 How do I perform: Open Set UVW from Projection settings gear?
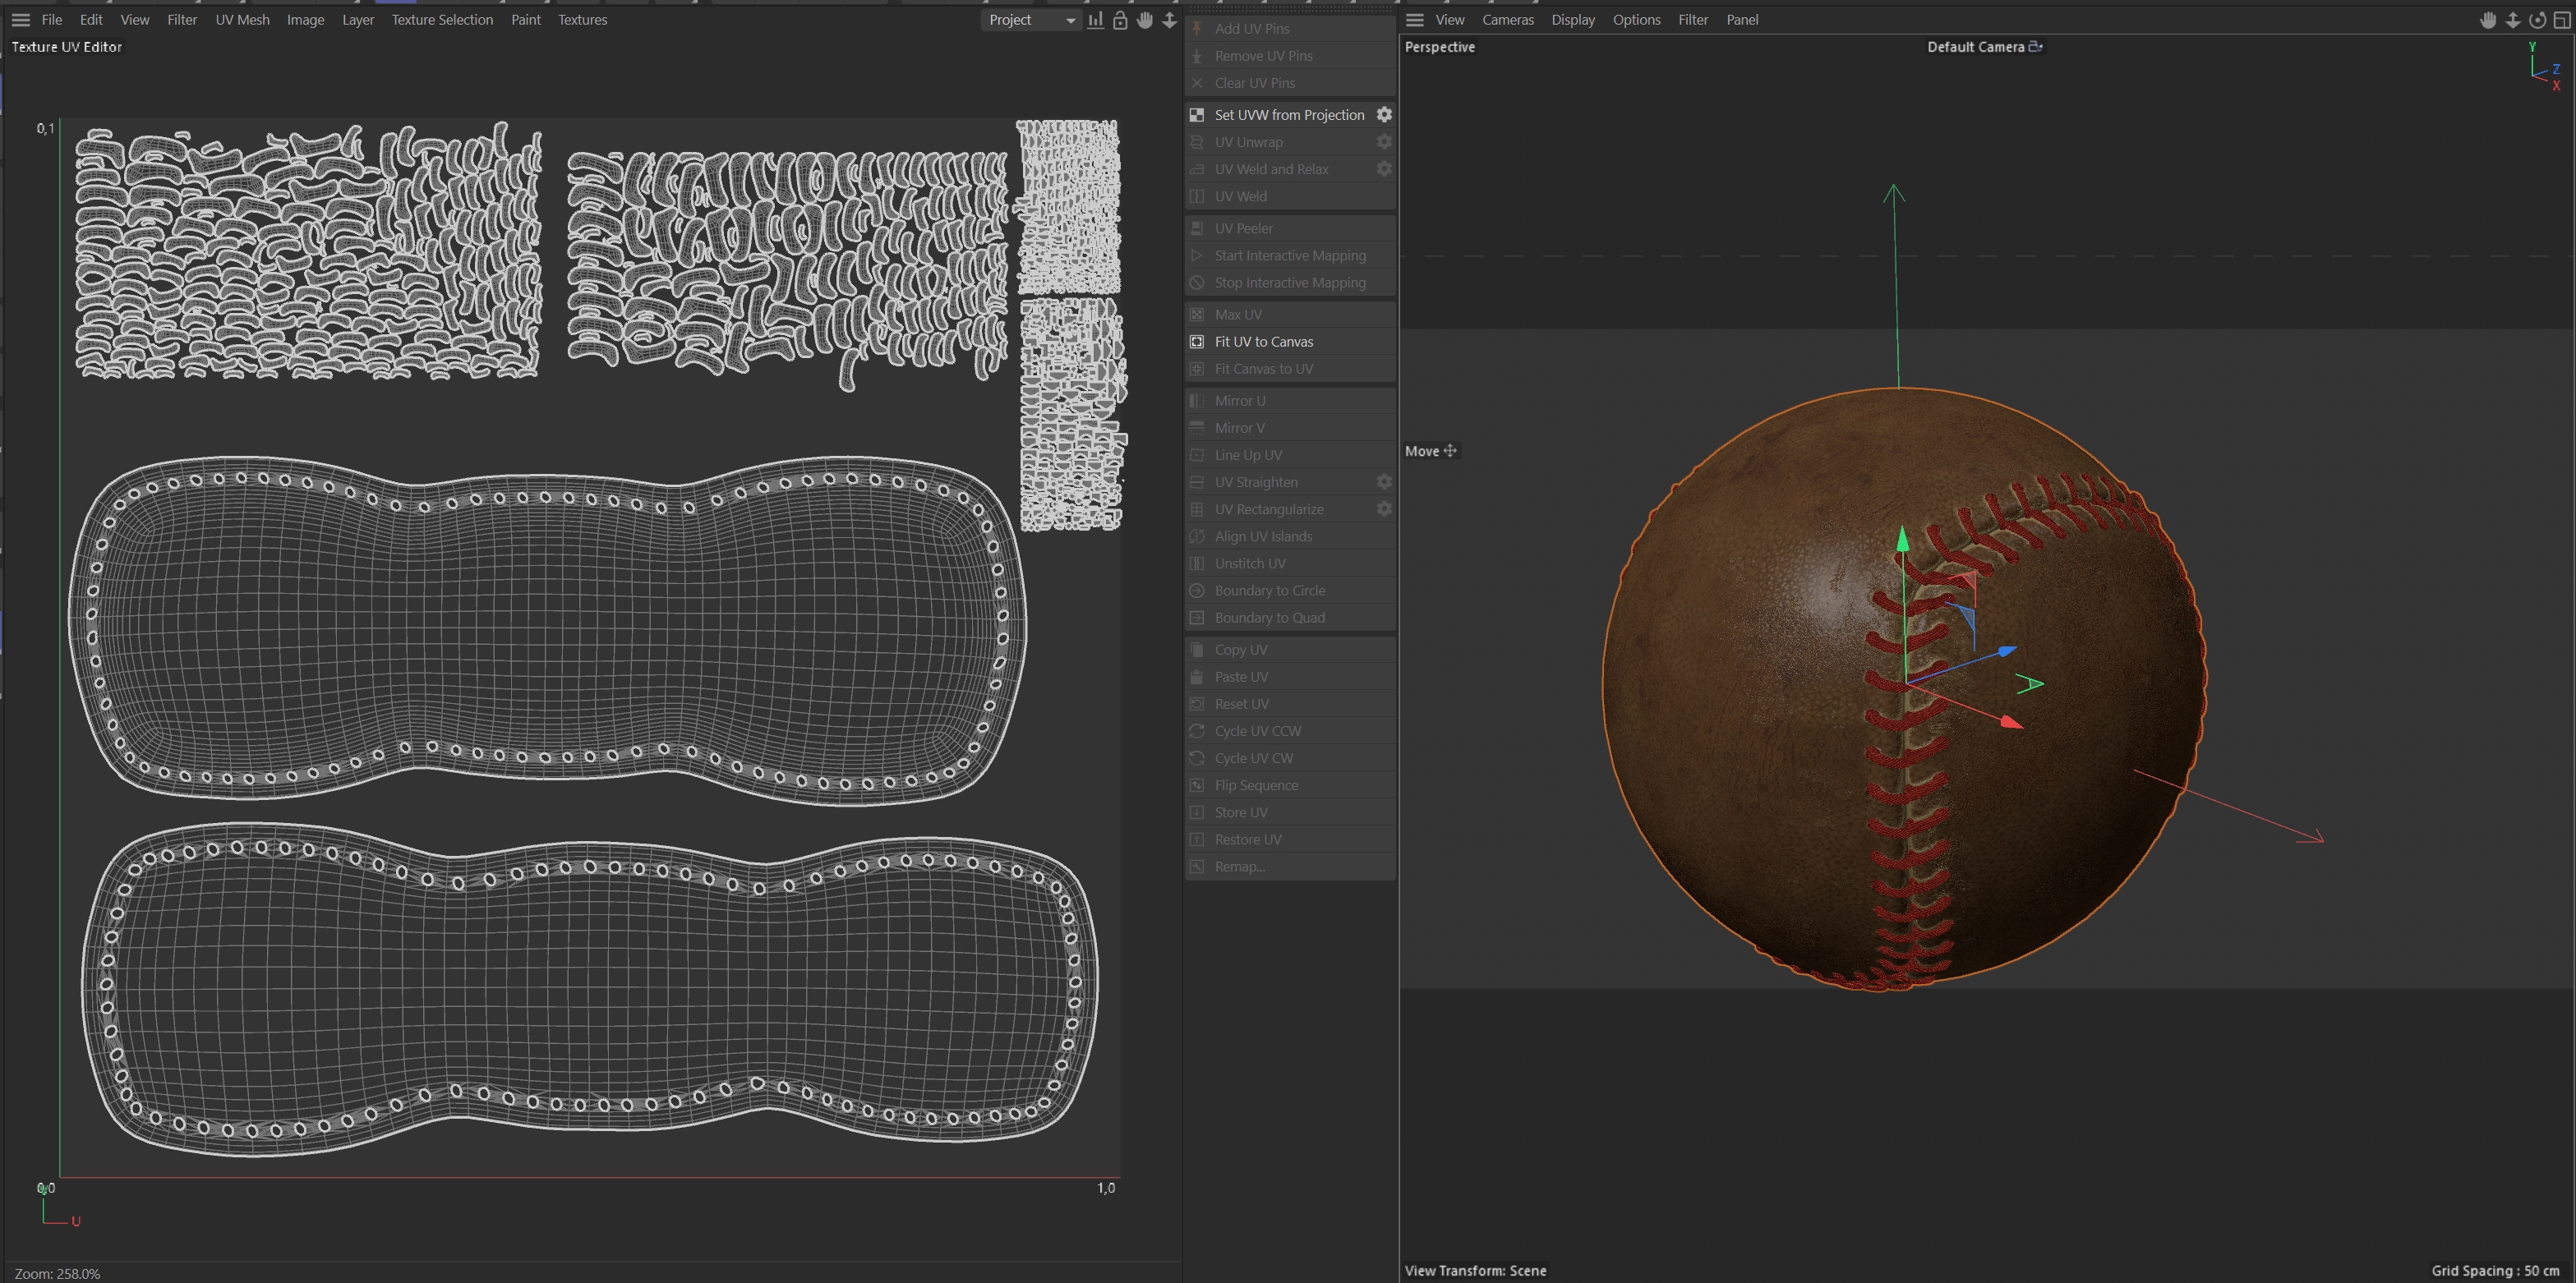click(x=1384, y=115)
